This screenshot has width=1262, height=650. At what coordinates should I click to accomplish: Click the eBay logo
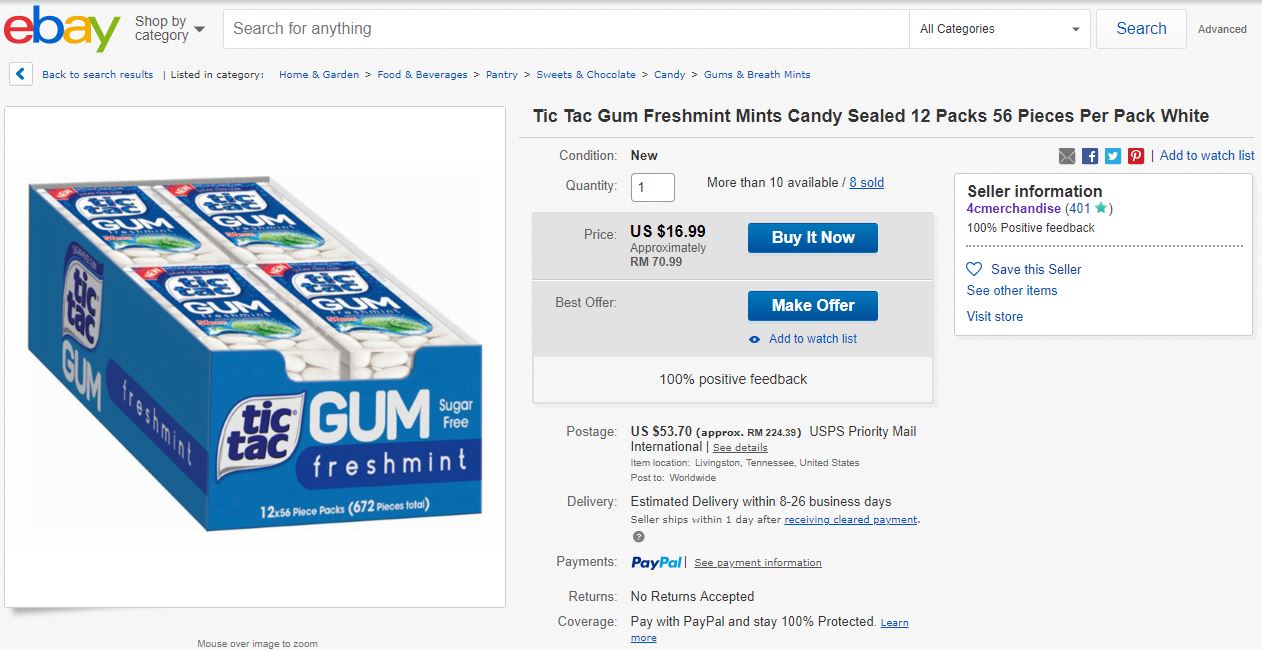62,29
